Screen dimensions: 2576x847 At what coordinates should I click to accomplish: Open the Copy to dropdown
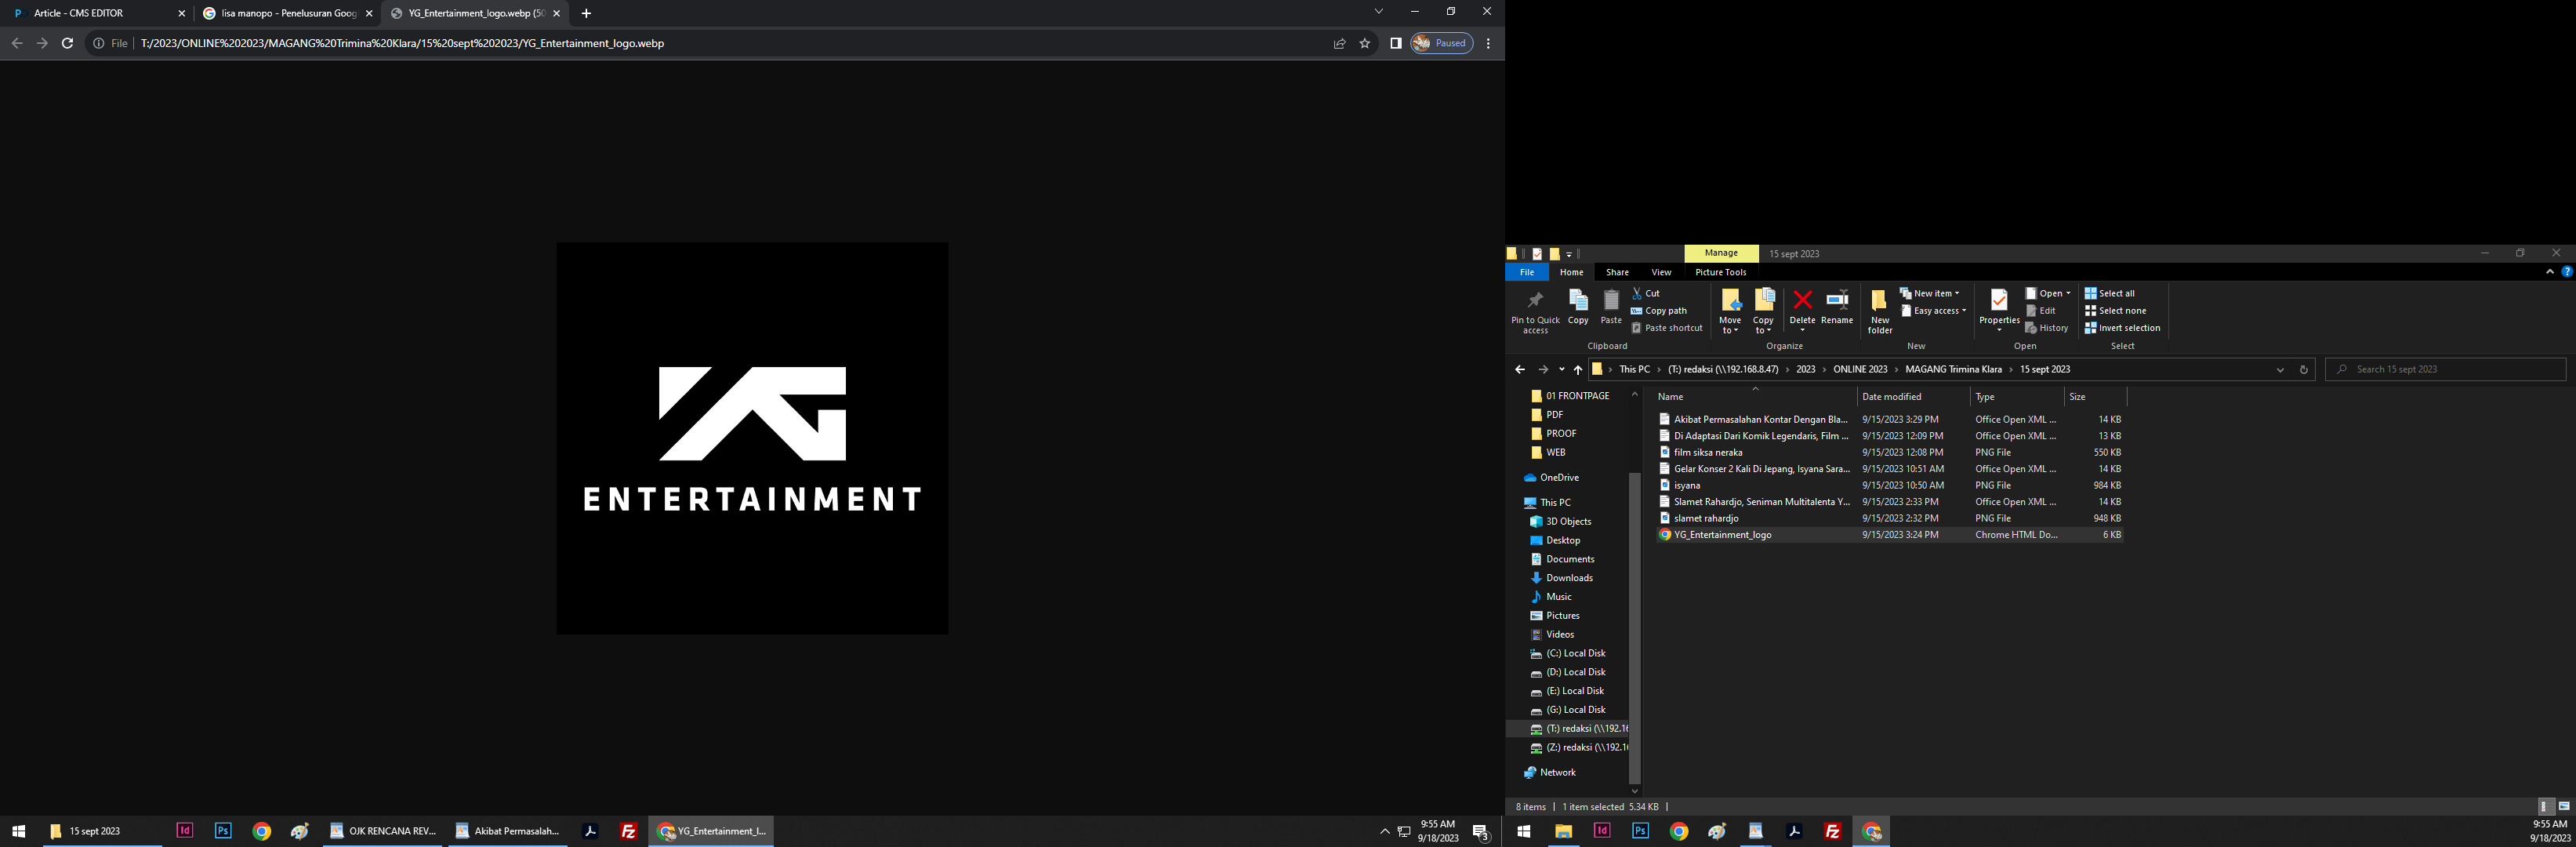[1764, 312]
